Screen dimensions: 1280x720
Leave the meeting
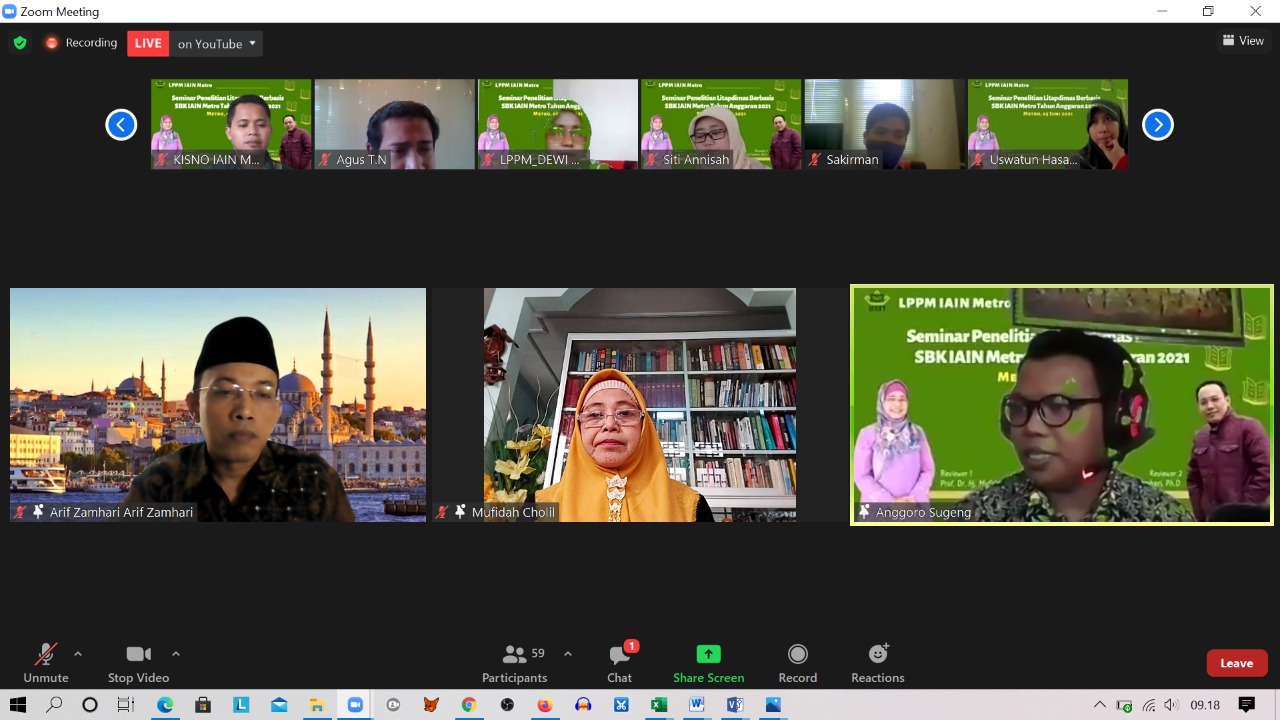pyautogui.click(x=1236, y=663)
